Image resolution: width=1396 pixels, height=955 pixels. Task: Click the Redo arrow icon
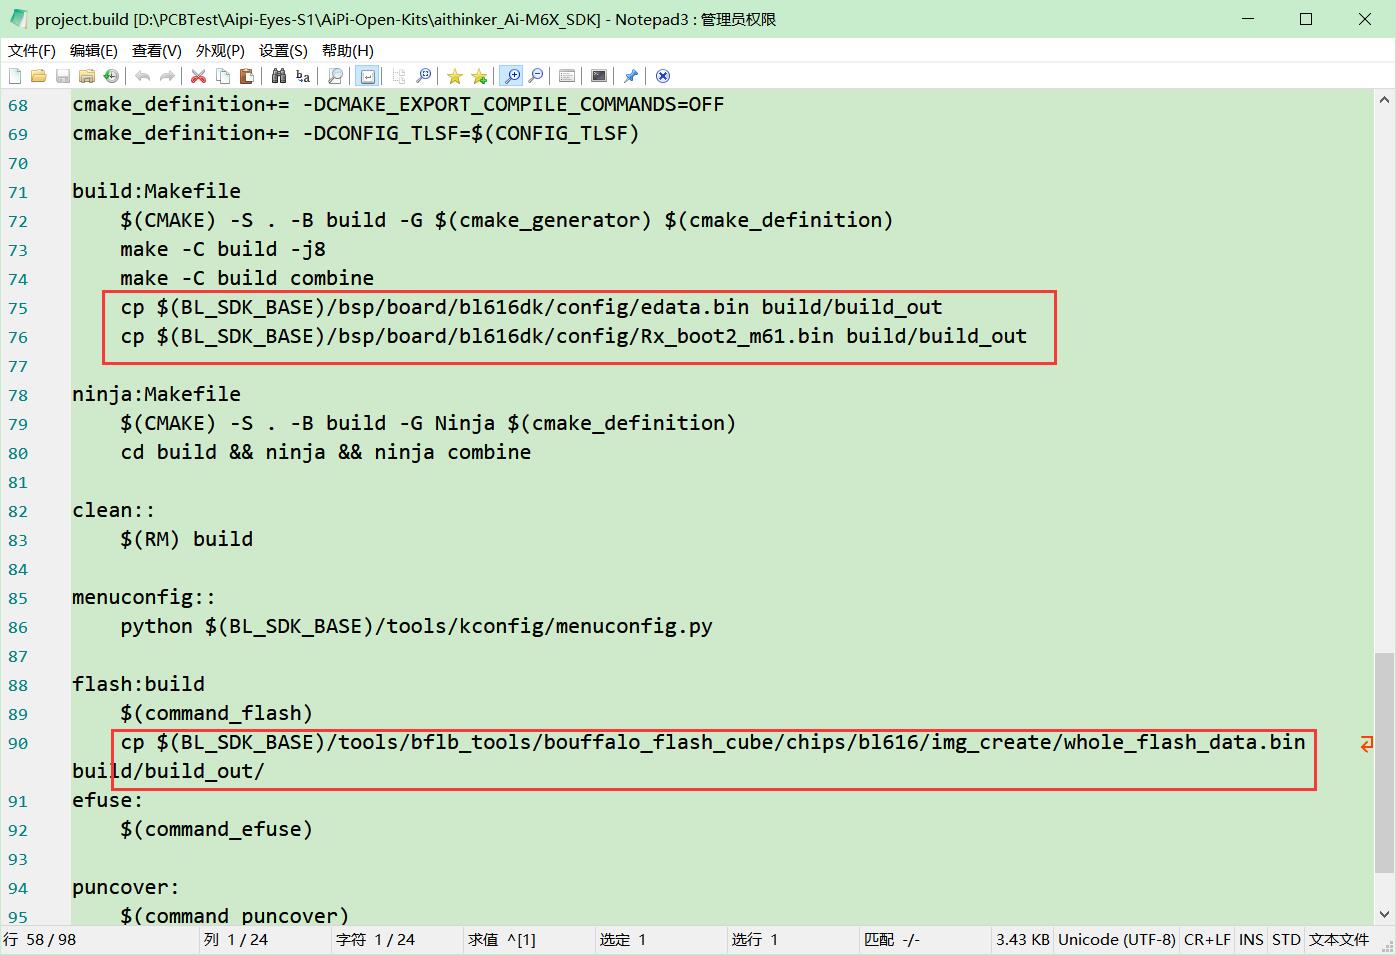[x=167, y=76]
